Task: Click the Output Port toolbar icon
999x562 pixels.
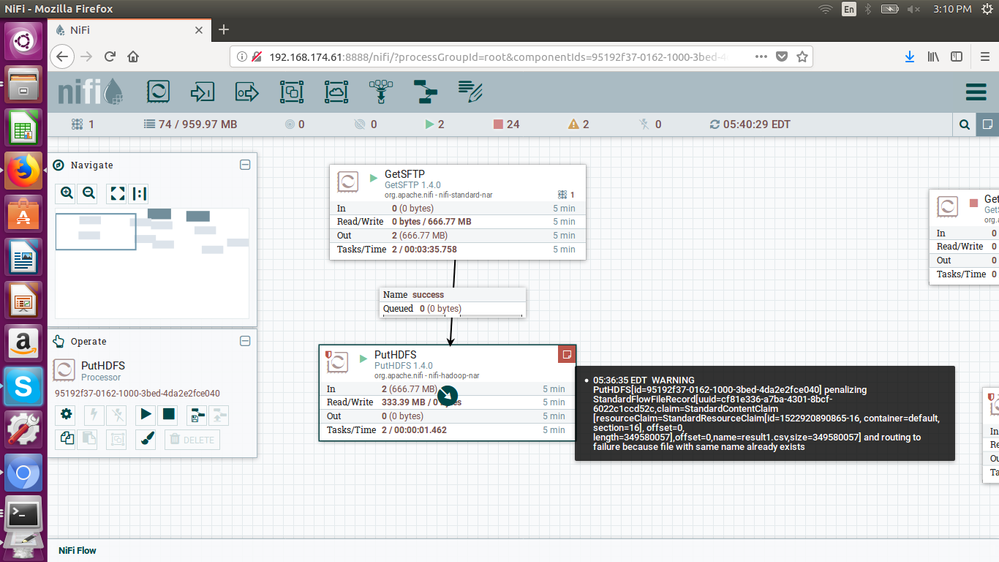Action: [x=247, y=93]
